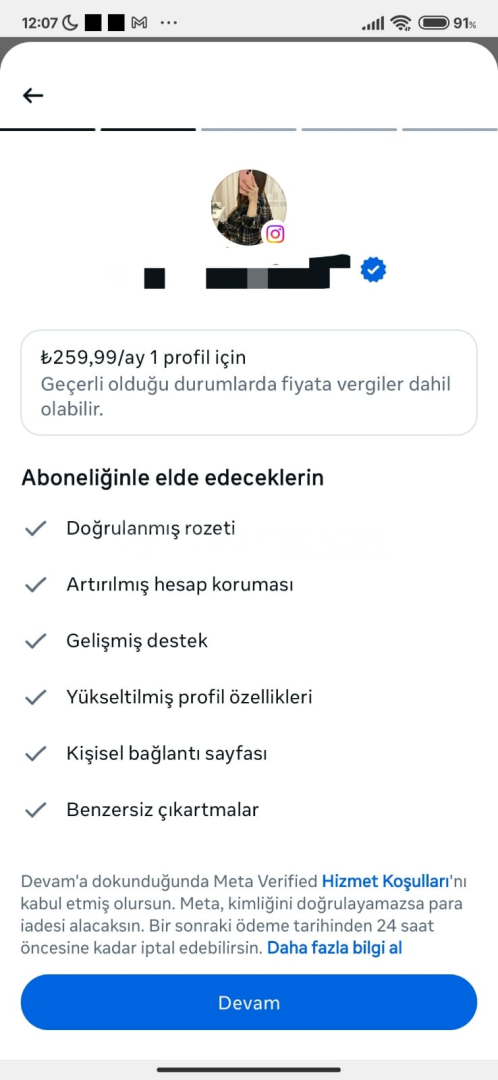This screenshot has height=1080, width=498.
Task: Tap the checkmark beside Kişisel bağlantı sayfası
Action: coord(35,754)
